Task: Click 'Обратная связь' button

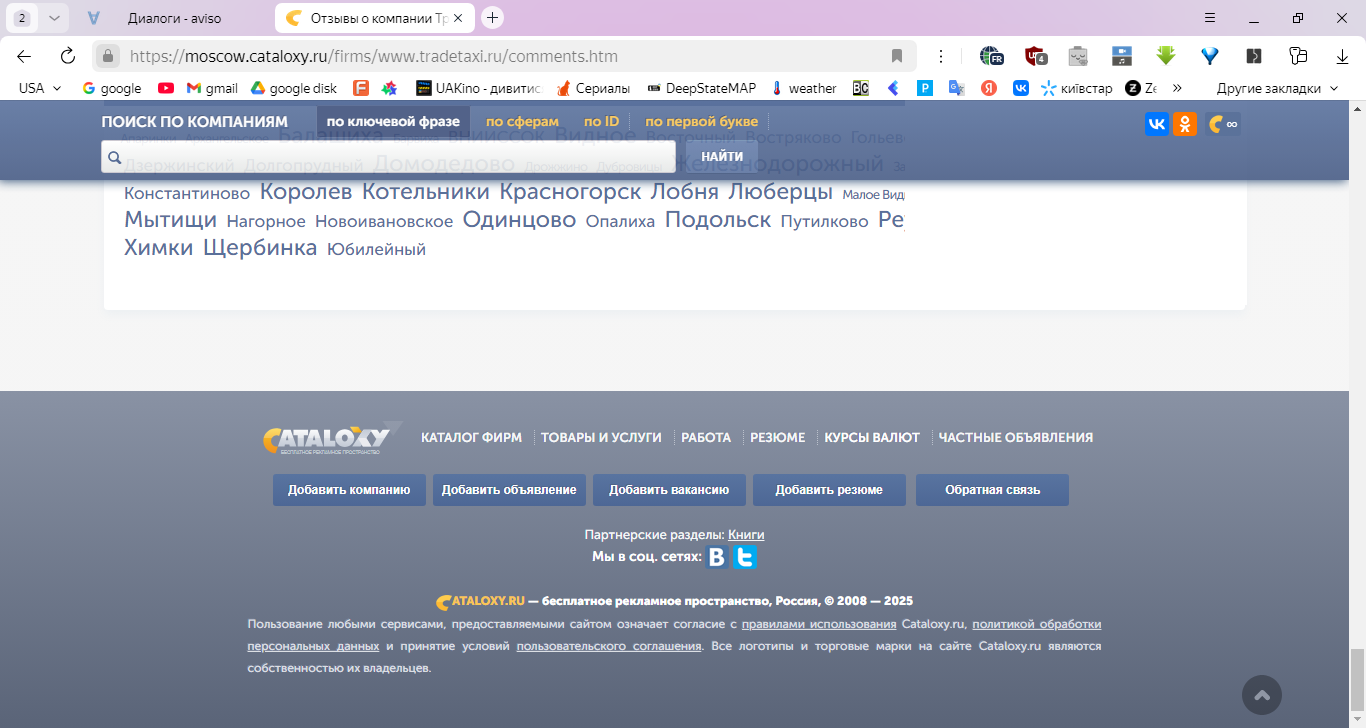Action: pyautogui.click(x=992, y=490)
